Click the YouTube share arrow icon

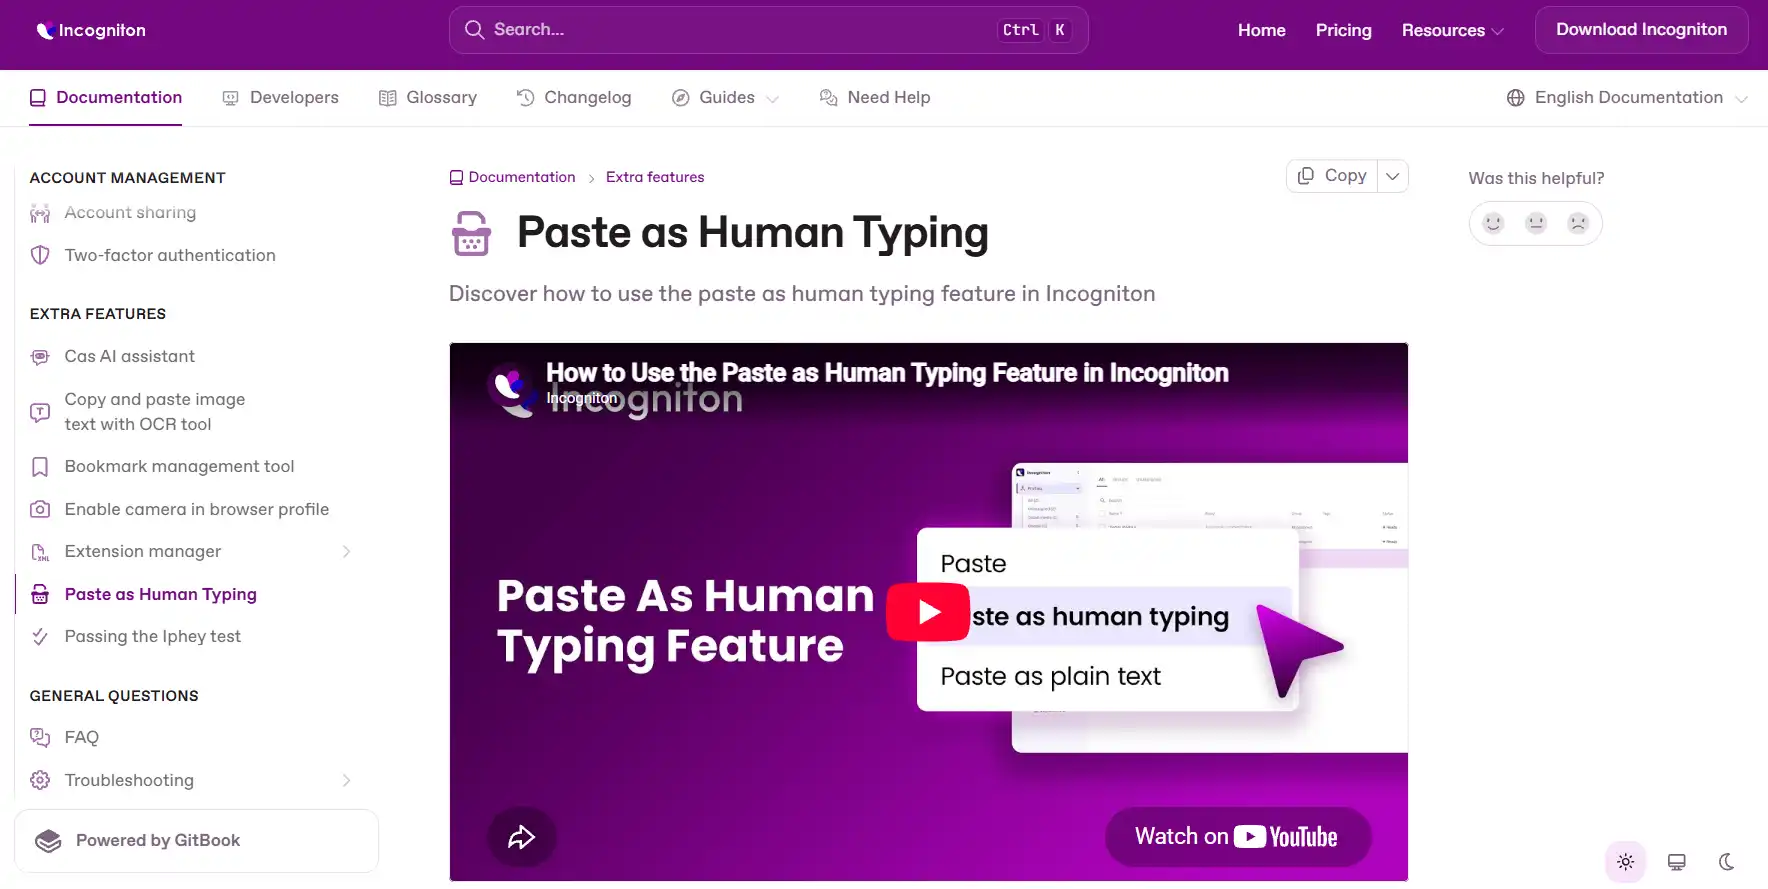pos(521,837)
